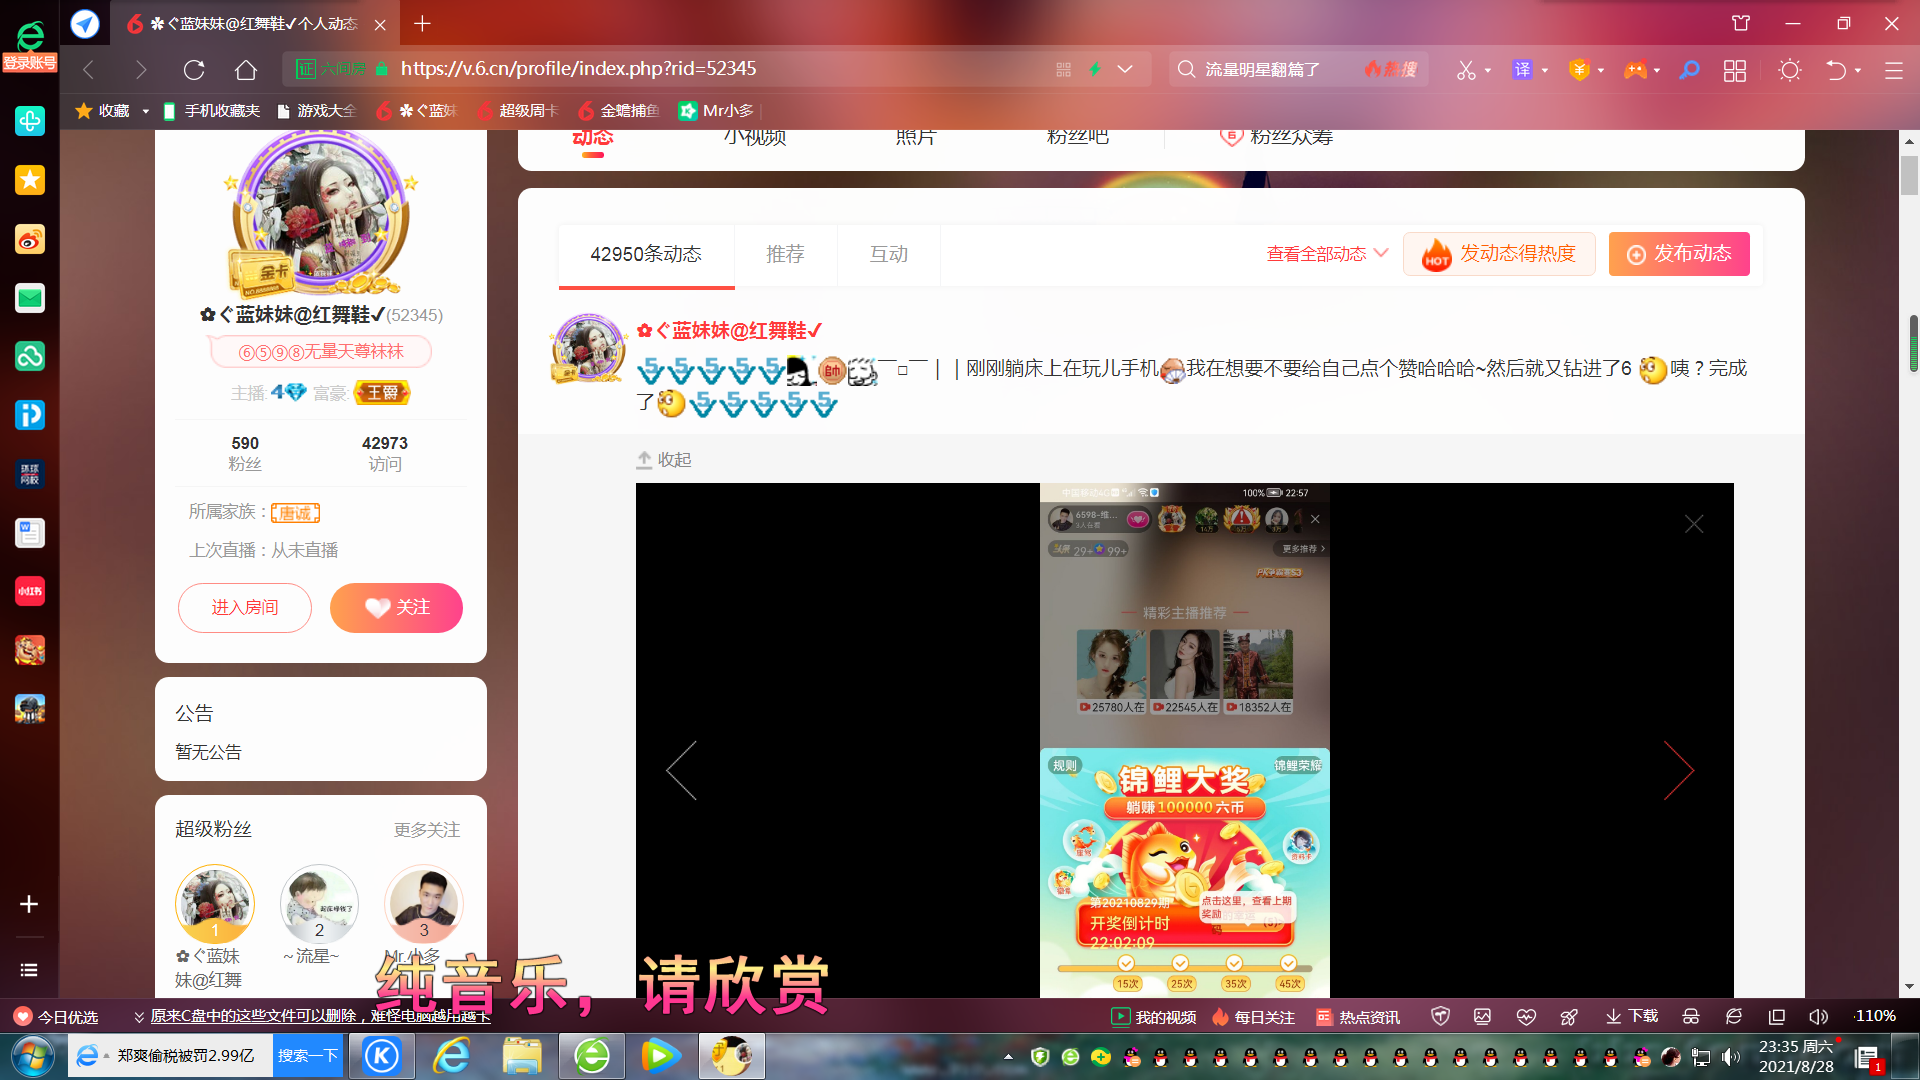The width and height of the screenshot is (1920, 1080).
Task: Open the Weibo icon in sidebar
Action: point(30,239)
